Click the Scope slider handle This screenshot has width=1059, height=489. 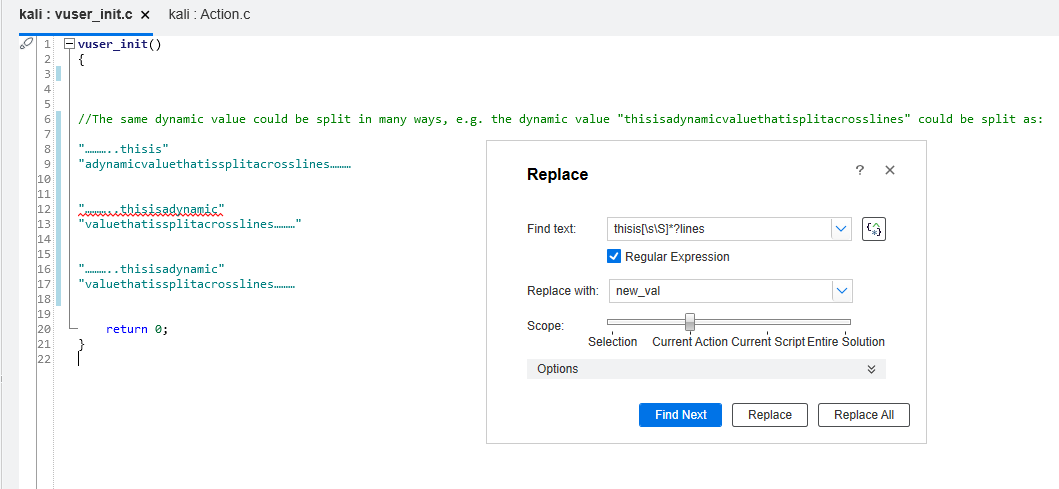coord(690,321)
